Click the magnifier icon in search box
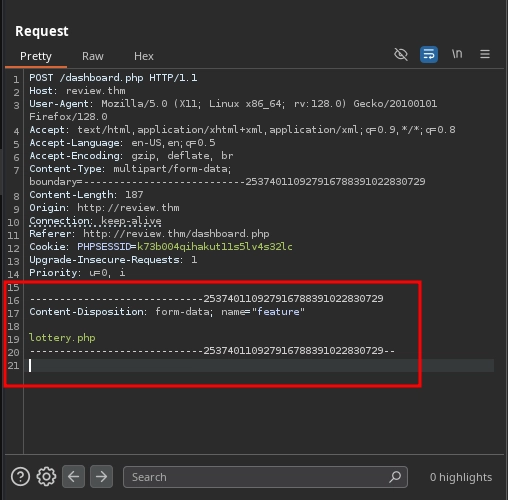 [x=395, y=477]
